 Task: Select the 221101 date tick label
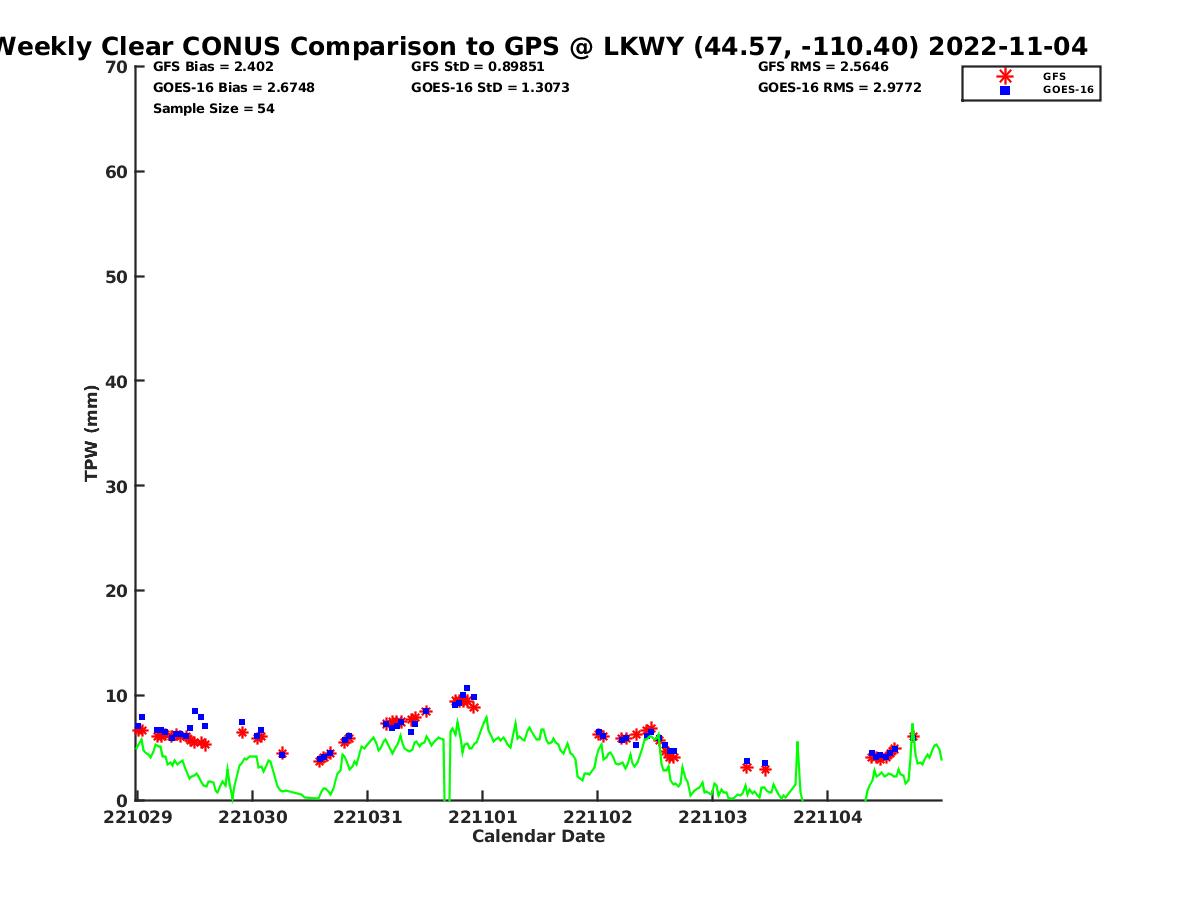point(483,817)
